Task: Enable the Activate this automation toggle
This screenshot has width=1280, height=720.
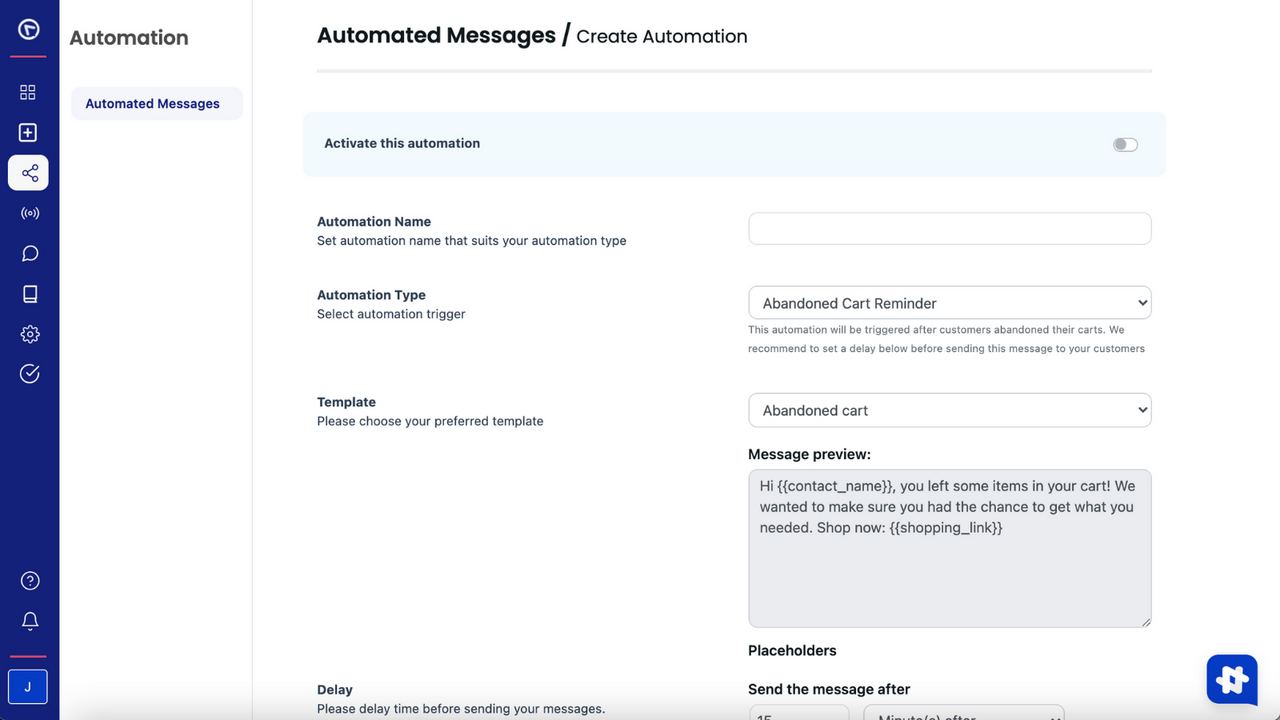Action: [1125, 144]
